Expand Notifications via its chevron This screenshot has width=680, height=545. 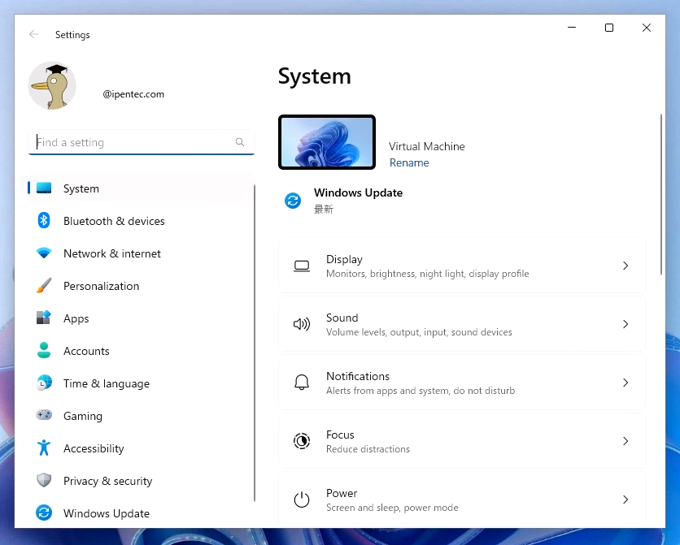pyautogui.click(x=625, y=382)
